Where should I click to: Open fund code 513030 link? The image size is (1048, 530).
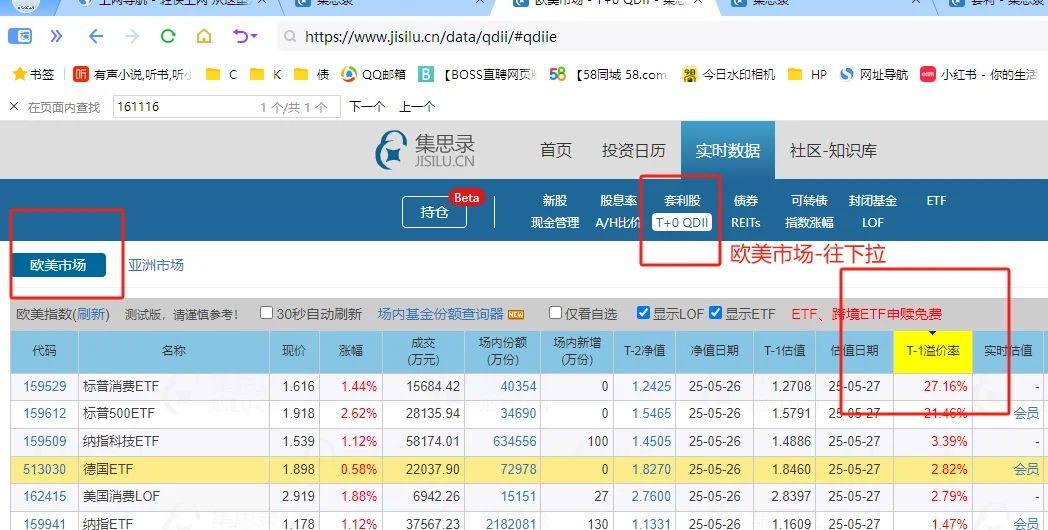[x=45, y=469]
